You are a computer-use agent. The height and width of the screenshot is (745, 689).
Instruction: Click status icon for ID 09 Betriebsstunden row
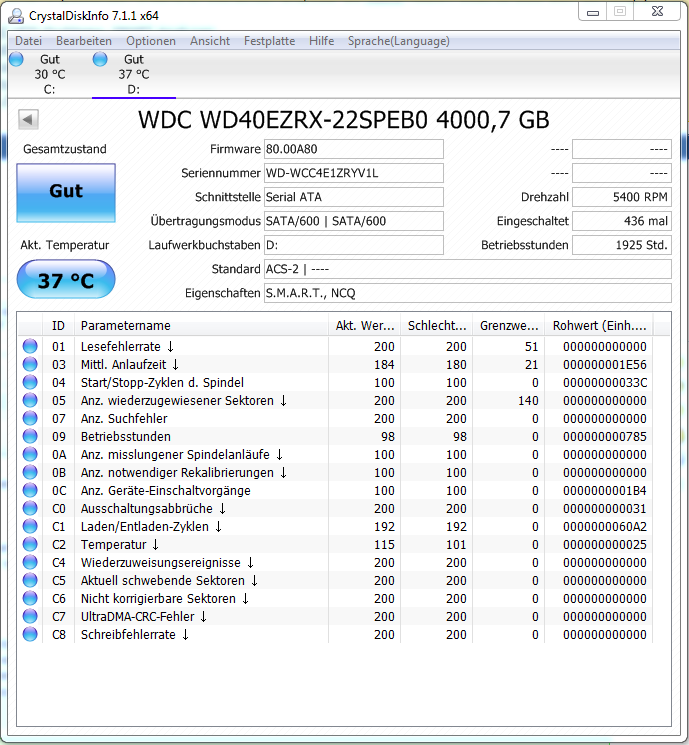(30, 437)
